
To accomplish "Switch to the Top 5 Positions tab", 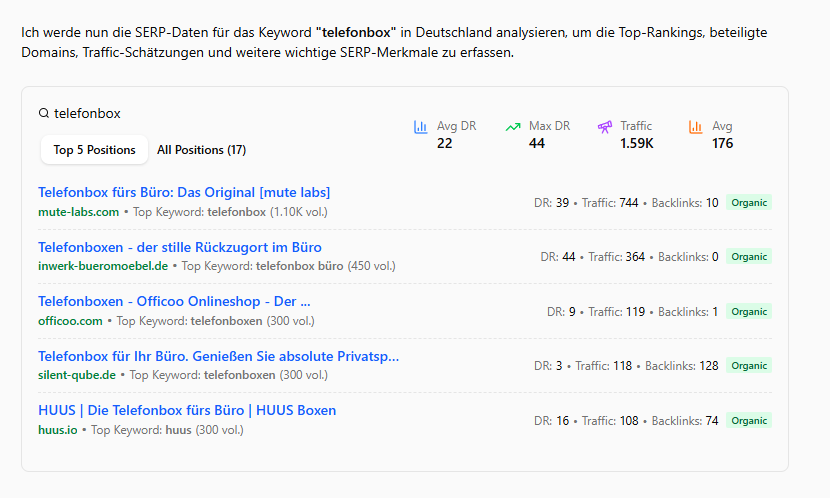I will tap(94, 150).
